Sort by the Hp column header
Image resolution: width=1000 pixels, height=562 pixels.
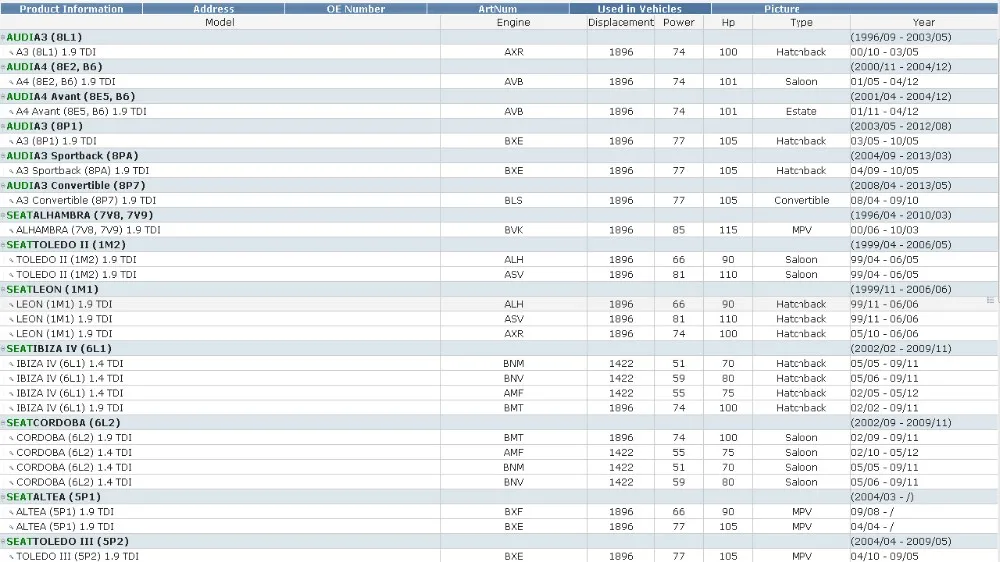point(728,22)
